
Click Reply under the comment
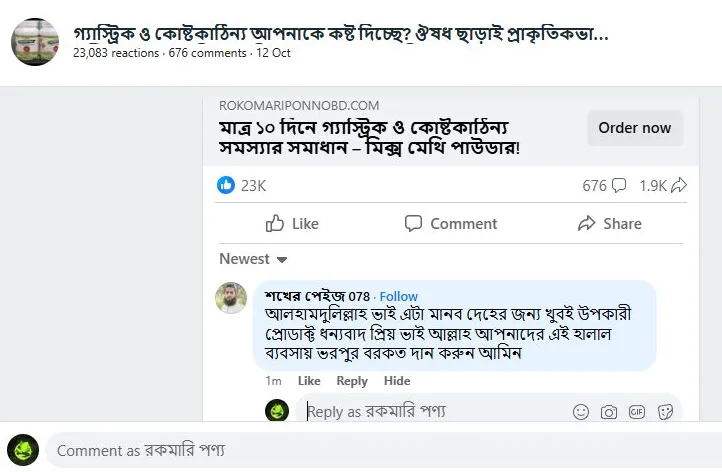352,381
